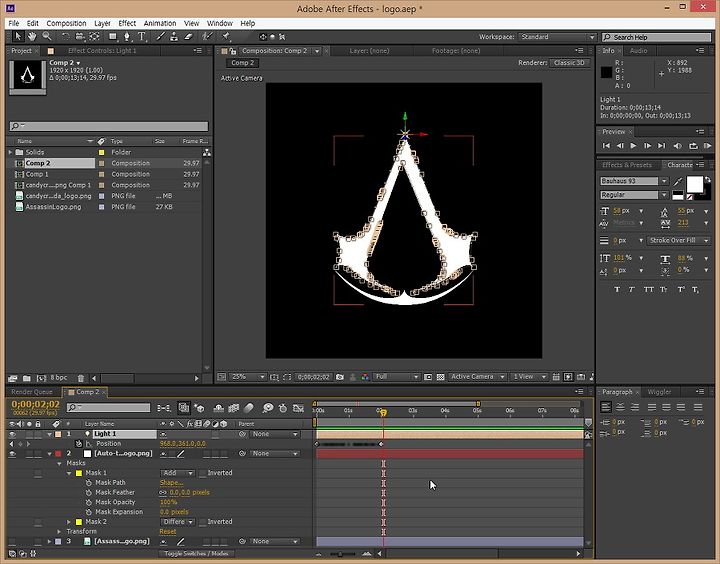720x564 pixels.
Task: Click Mask Path Shape link
Action: (171, 483)
